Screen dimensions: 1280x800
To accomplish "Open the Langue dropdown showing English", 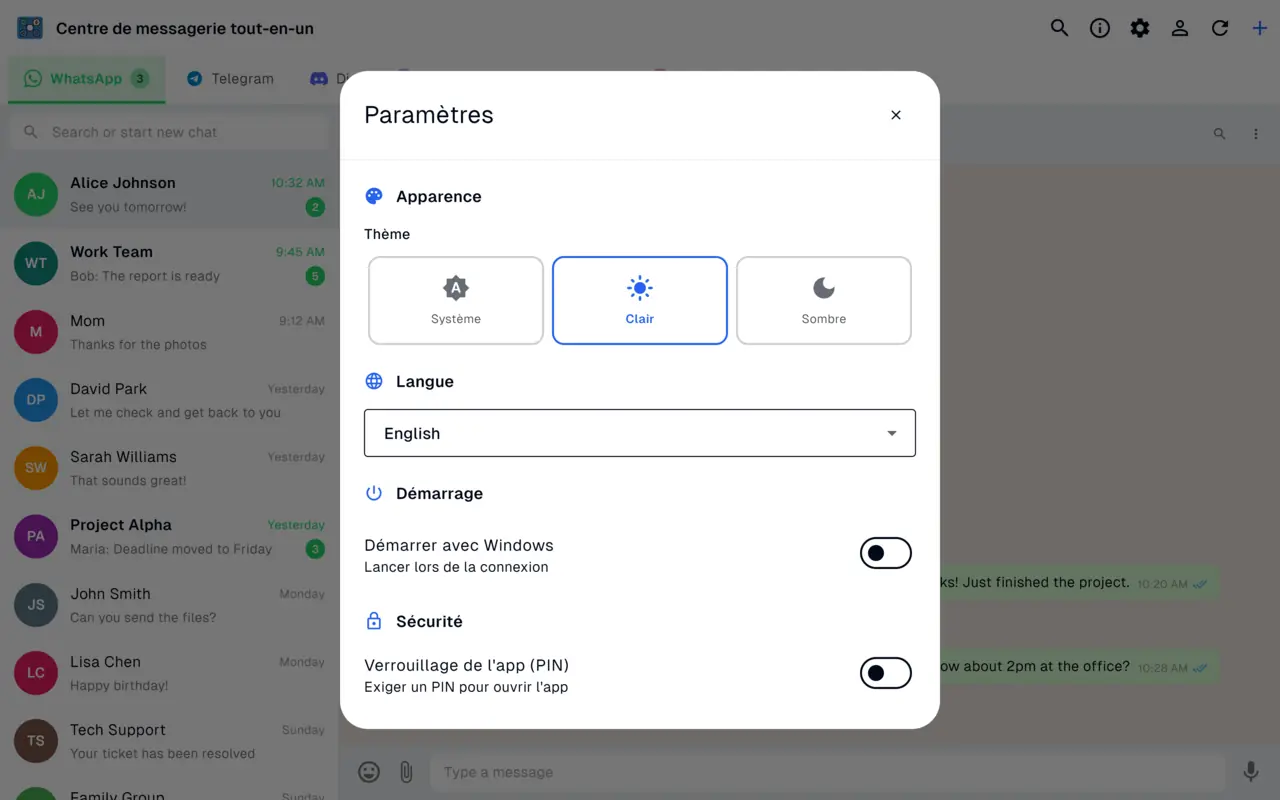I will click(640, 433).
